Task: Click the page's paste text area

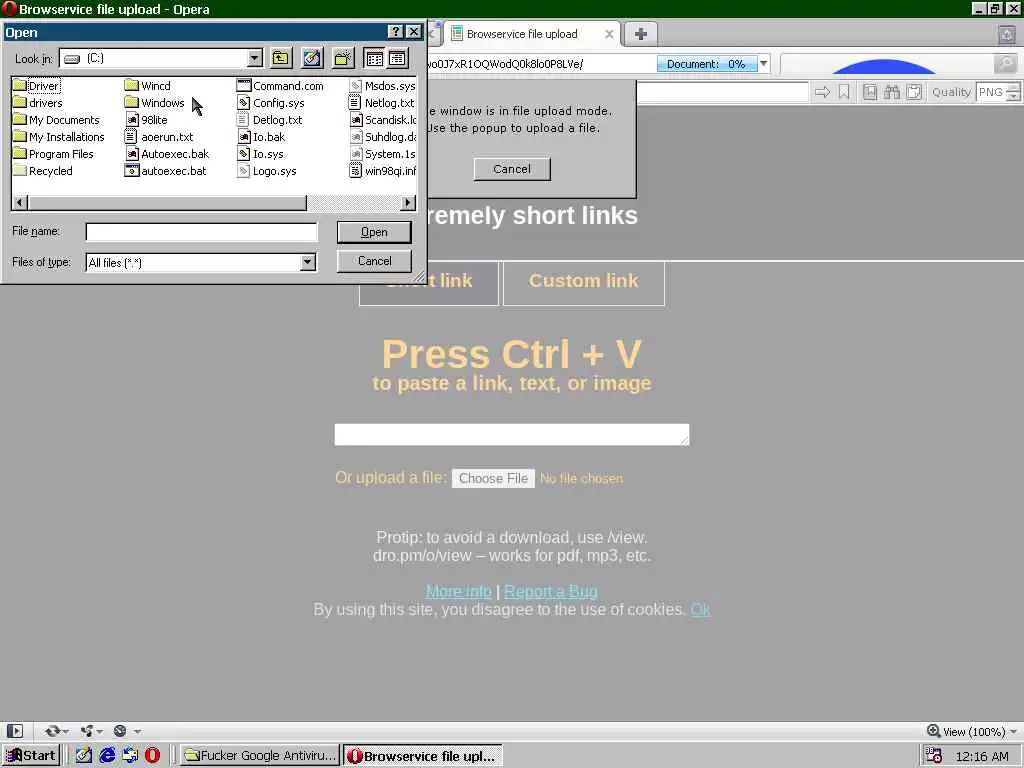Action: (511, 434)
